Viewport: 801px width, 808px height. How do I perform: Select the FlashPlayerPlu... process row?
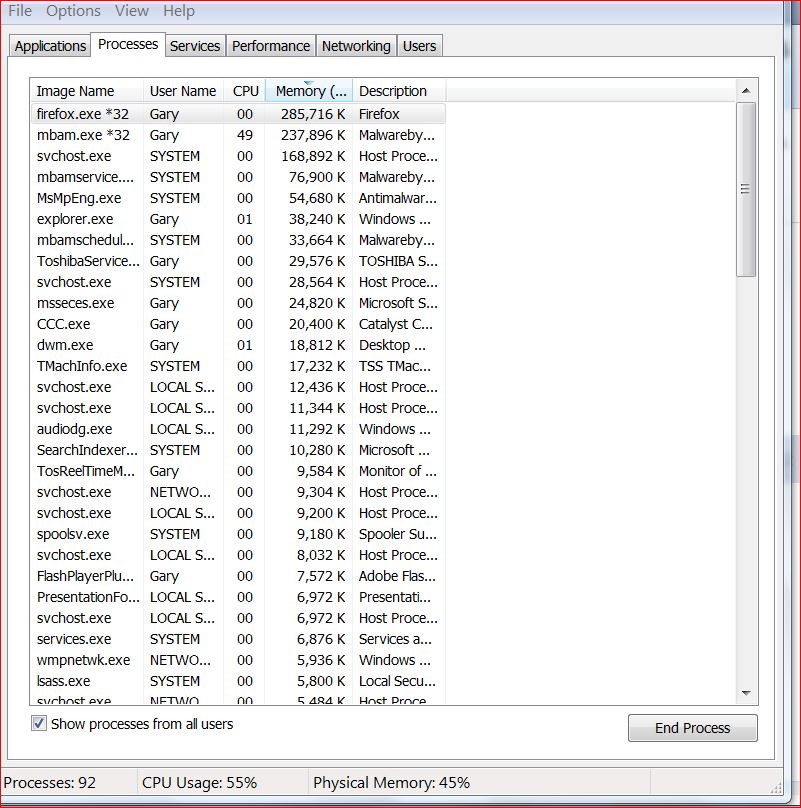tap(238, 576)
